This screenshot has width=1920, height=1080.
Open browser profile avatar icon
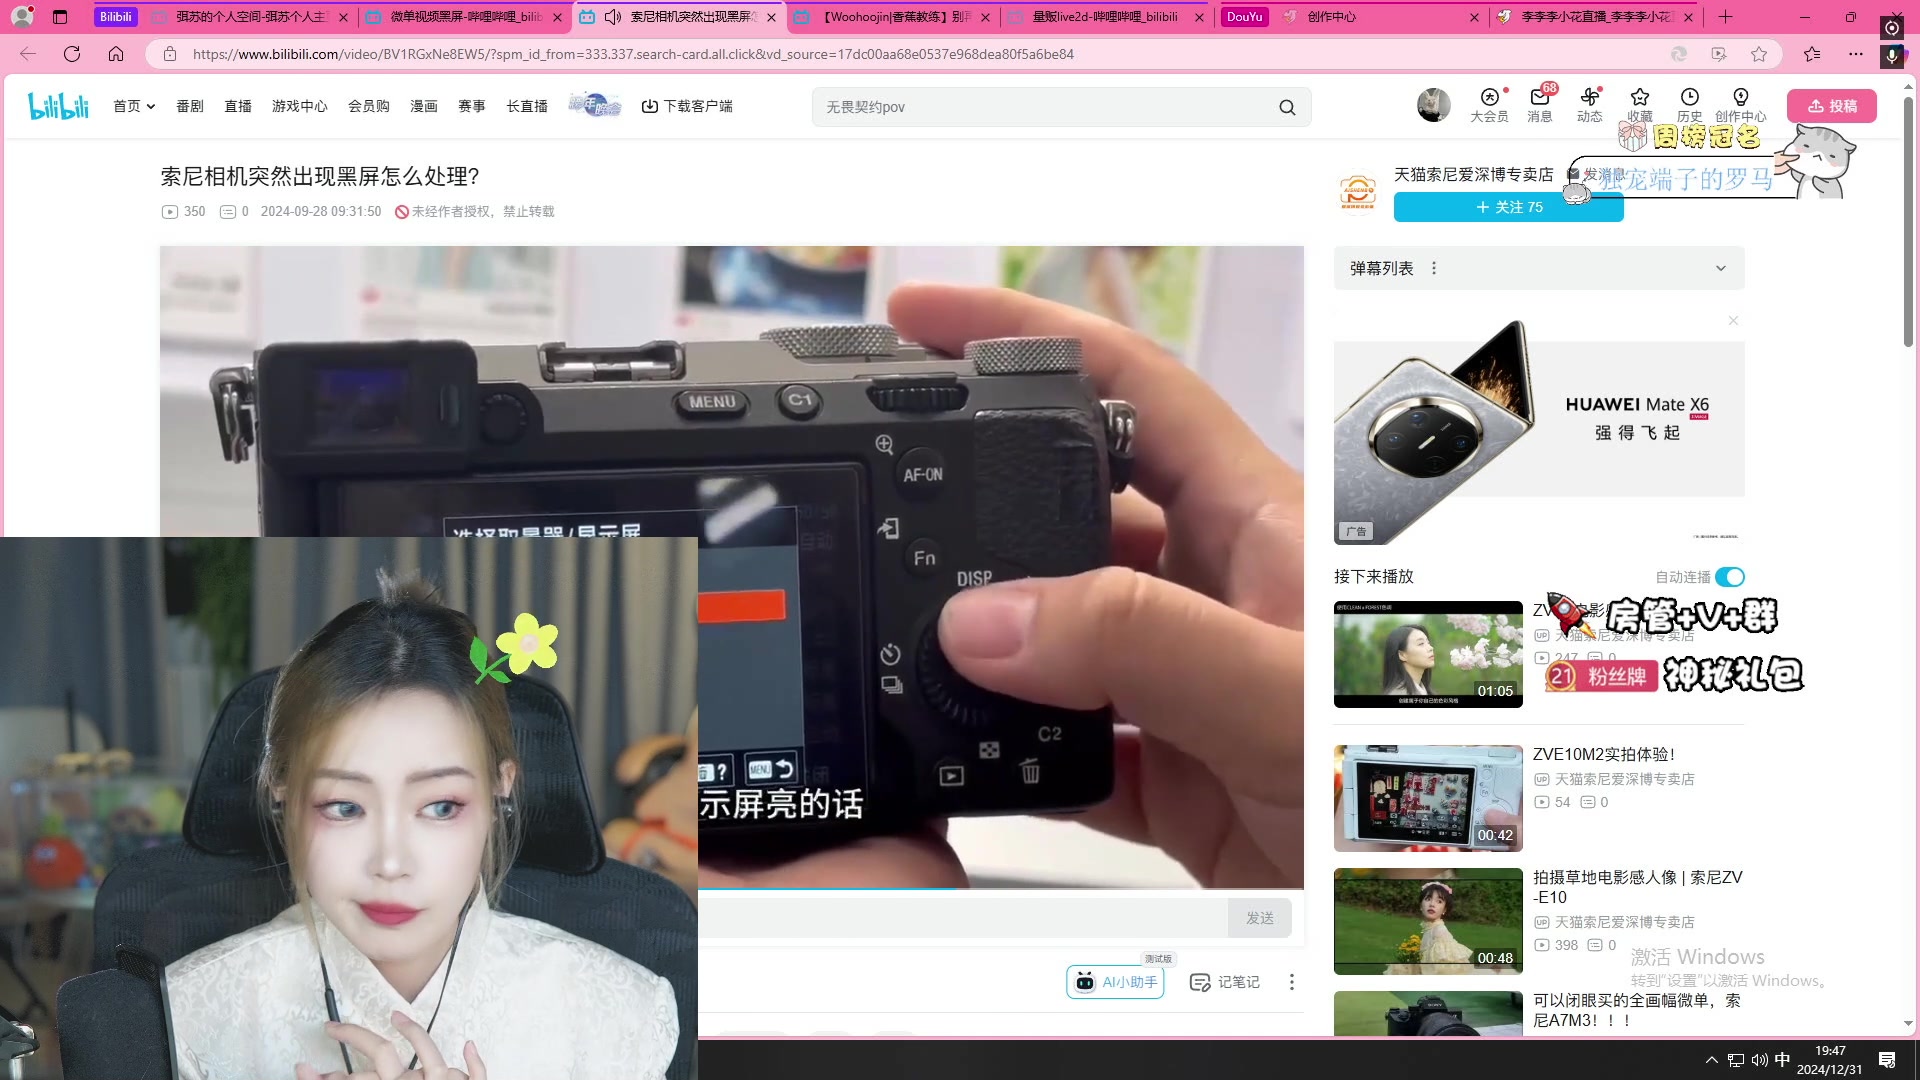coord(22,17)
